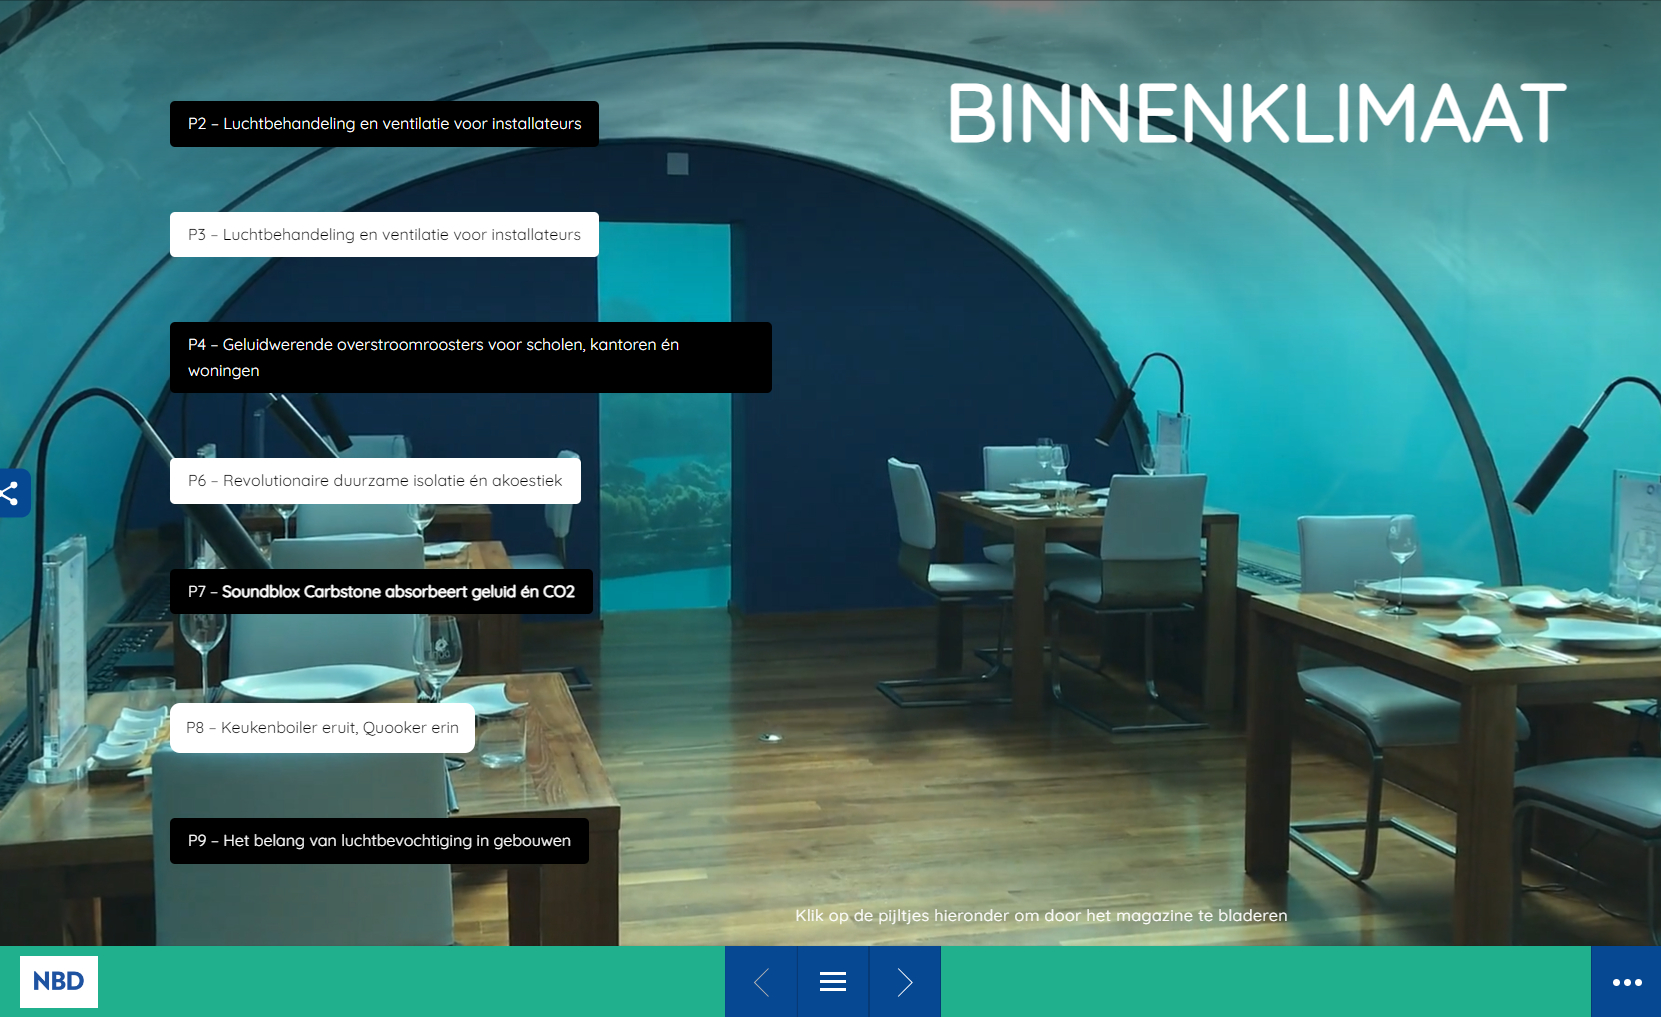Open P6 Revolutionaire duurzame isolatie article
Viewport: 1661px width, 1017px height.
(x=375, y=481)
